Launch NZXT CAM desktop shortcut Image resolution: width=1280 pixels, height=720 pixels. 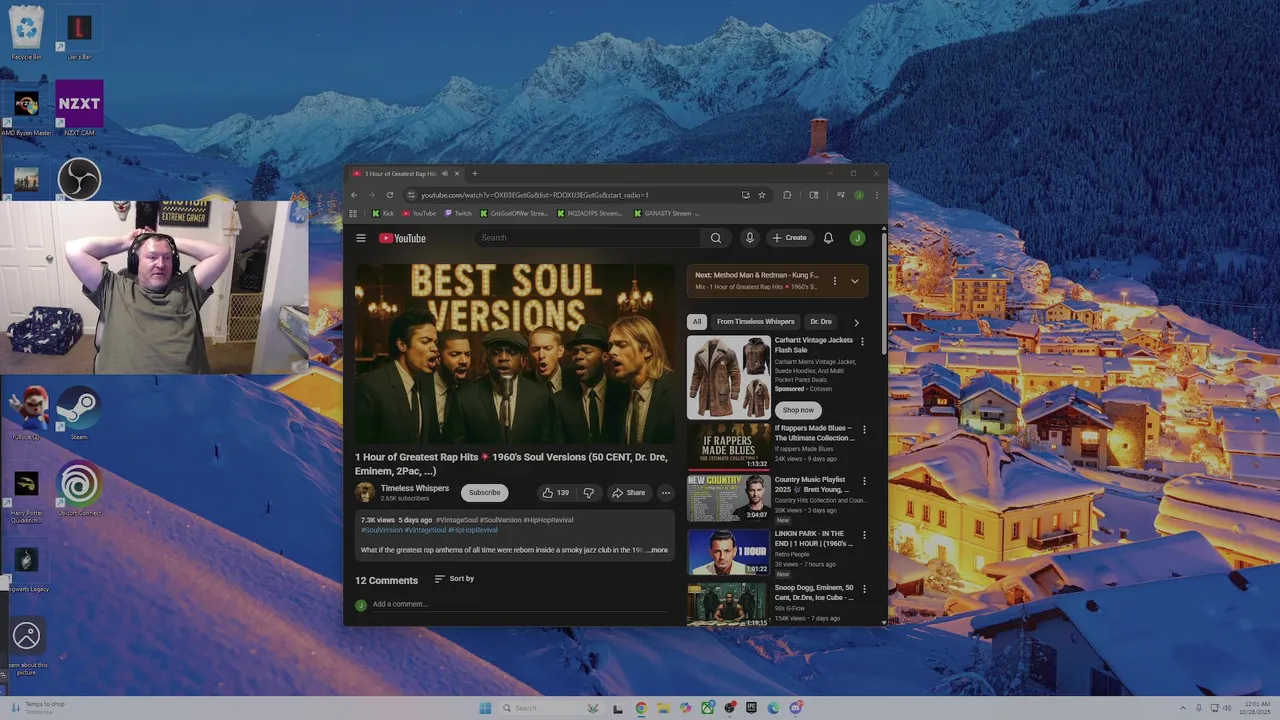pyautogui.click(x=79, y=108)
